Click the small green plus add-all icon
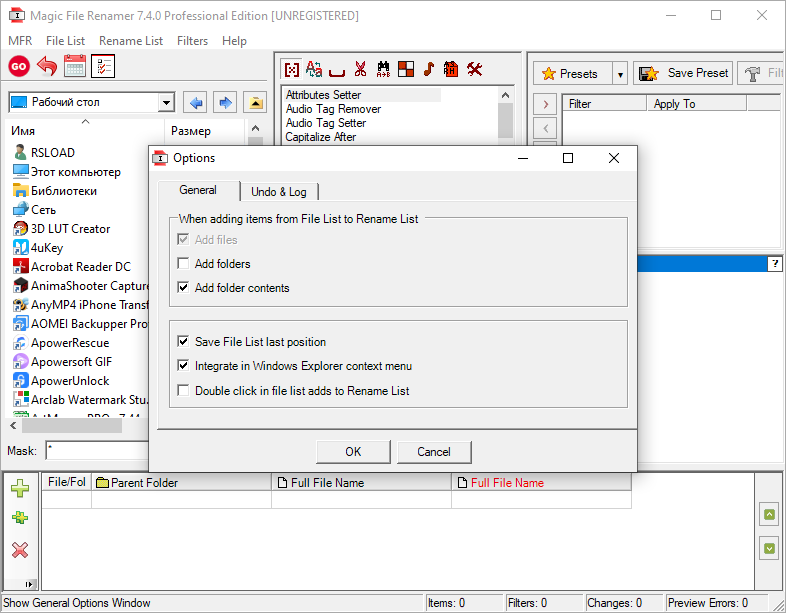786x613 pixels. point(20,518)
